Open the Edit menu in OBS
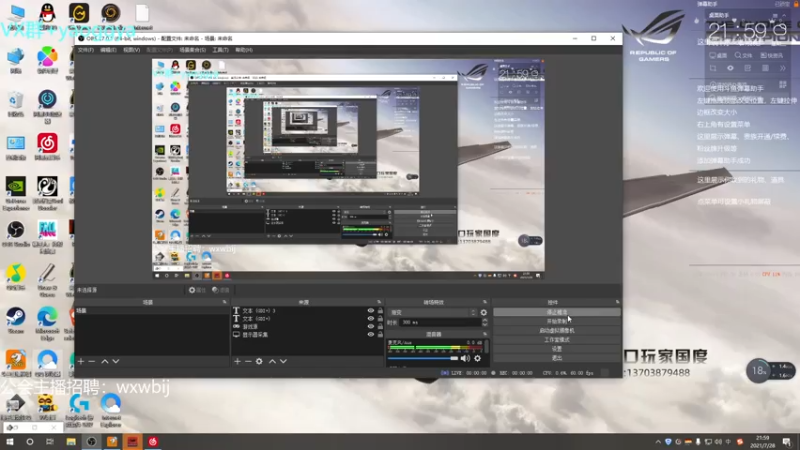 click(108, 50)
